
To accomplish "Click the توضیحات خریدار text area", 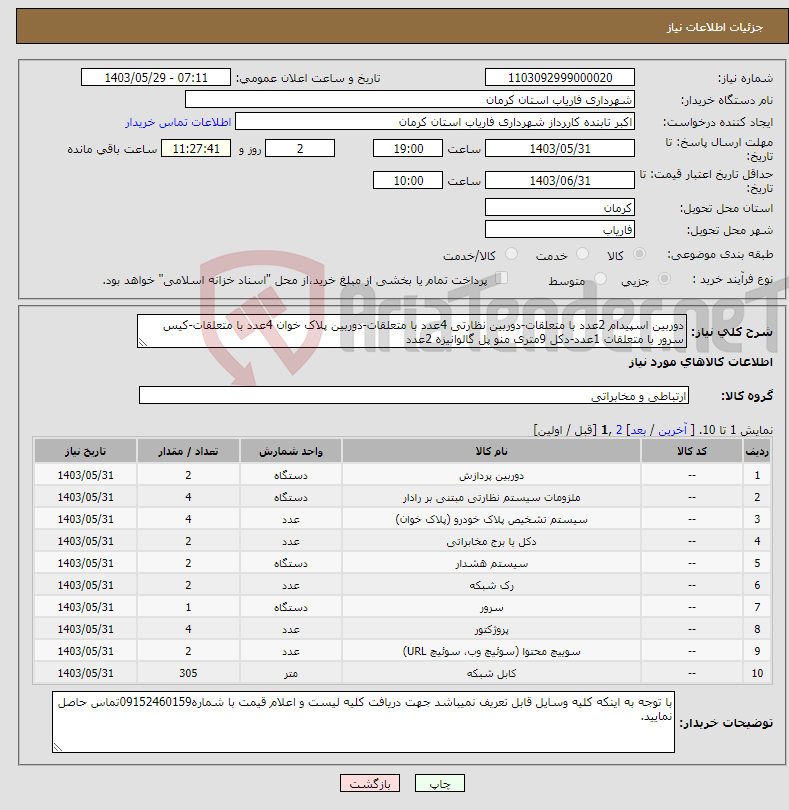I will [363, 722].
